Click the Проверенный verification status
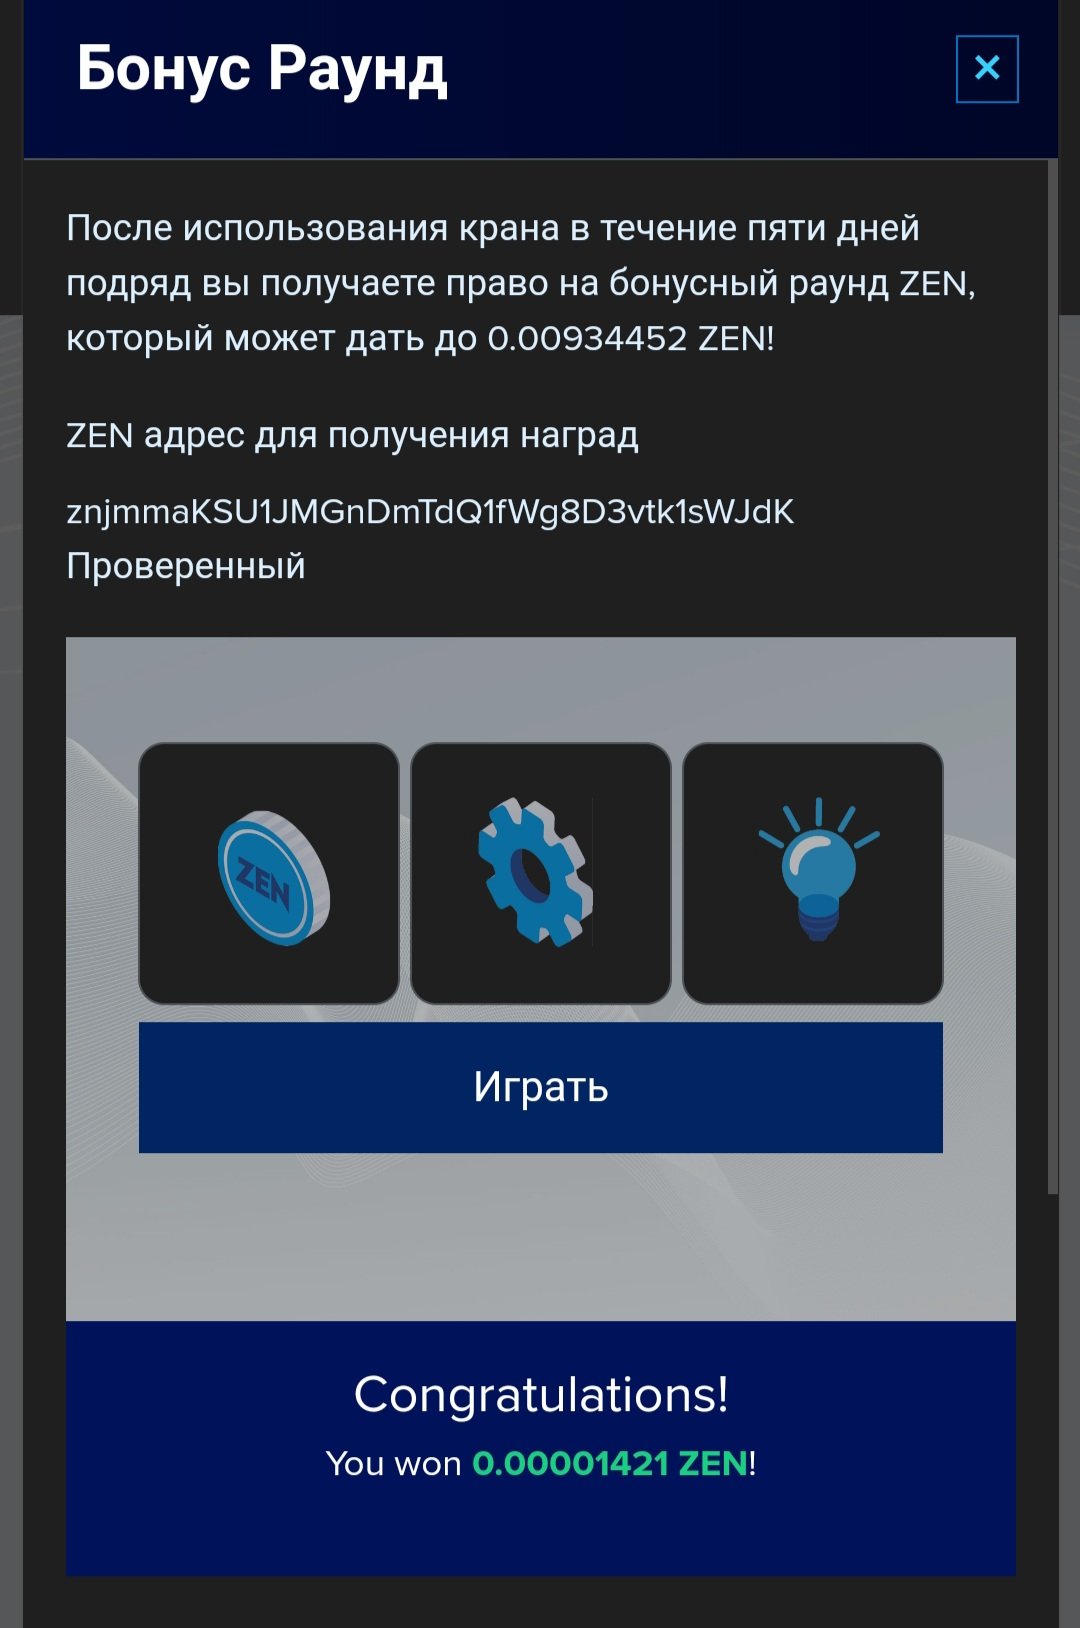Viewport: 1080px width, 1628px height. pyautogui.click(x=186, y=566)
